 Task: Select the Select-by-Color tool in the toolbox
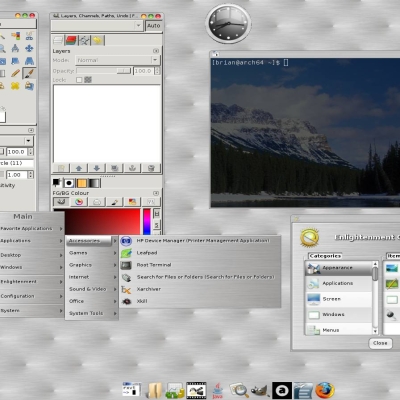[x=15, y=36]
